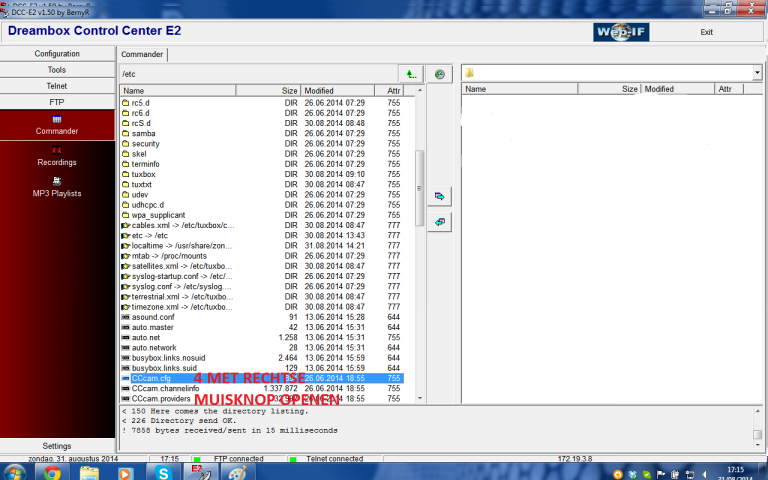Launch Google Chrome from the taskbar

tap(51, 471)
